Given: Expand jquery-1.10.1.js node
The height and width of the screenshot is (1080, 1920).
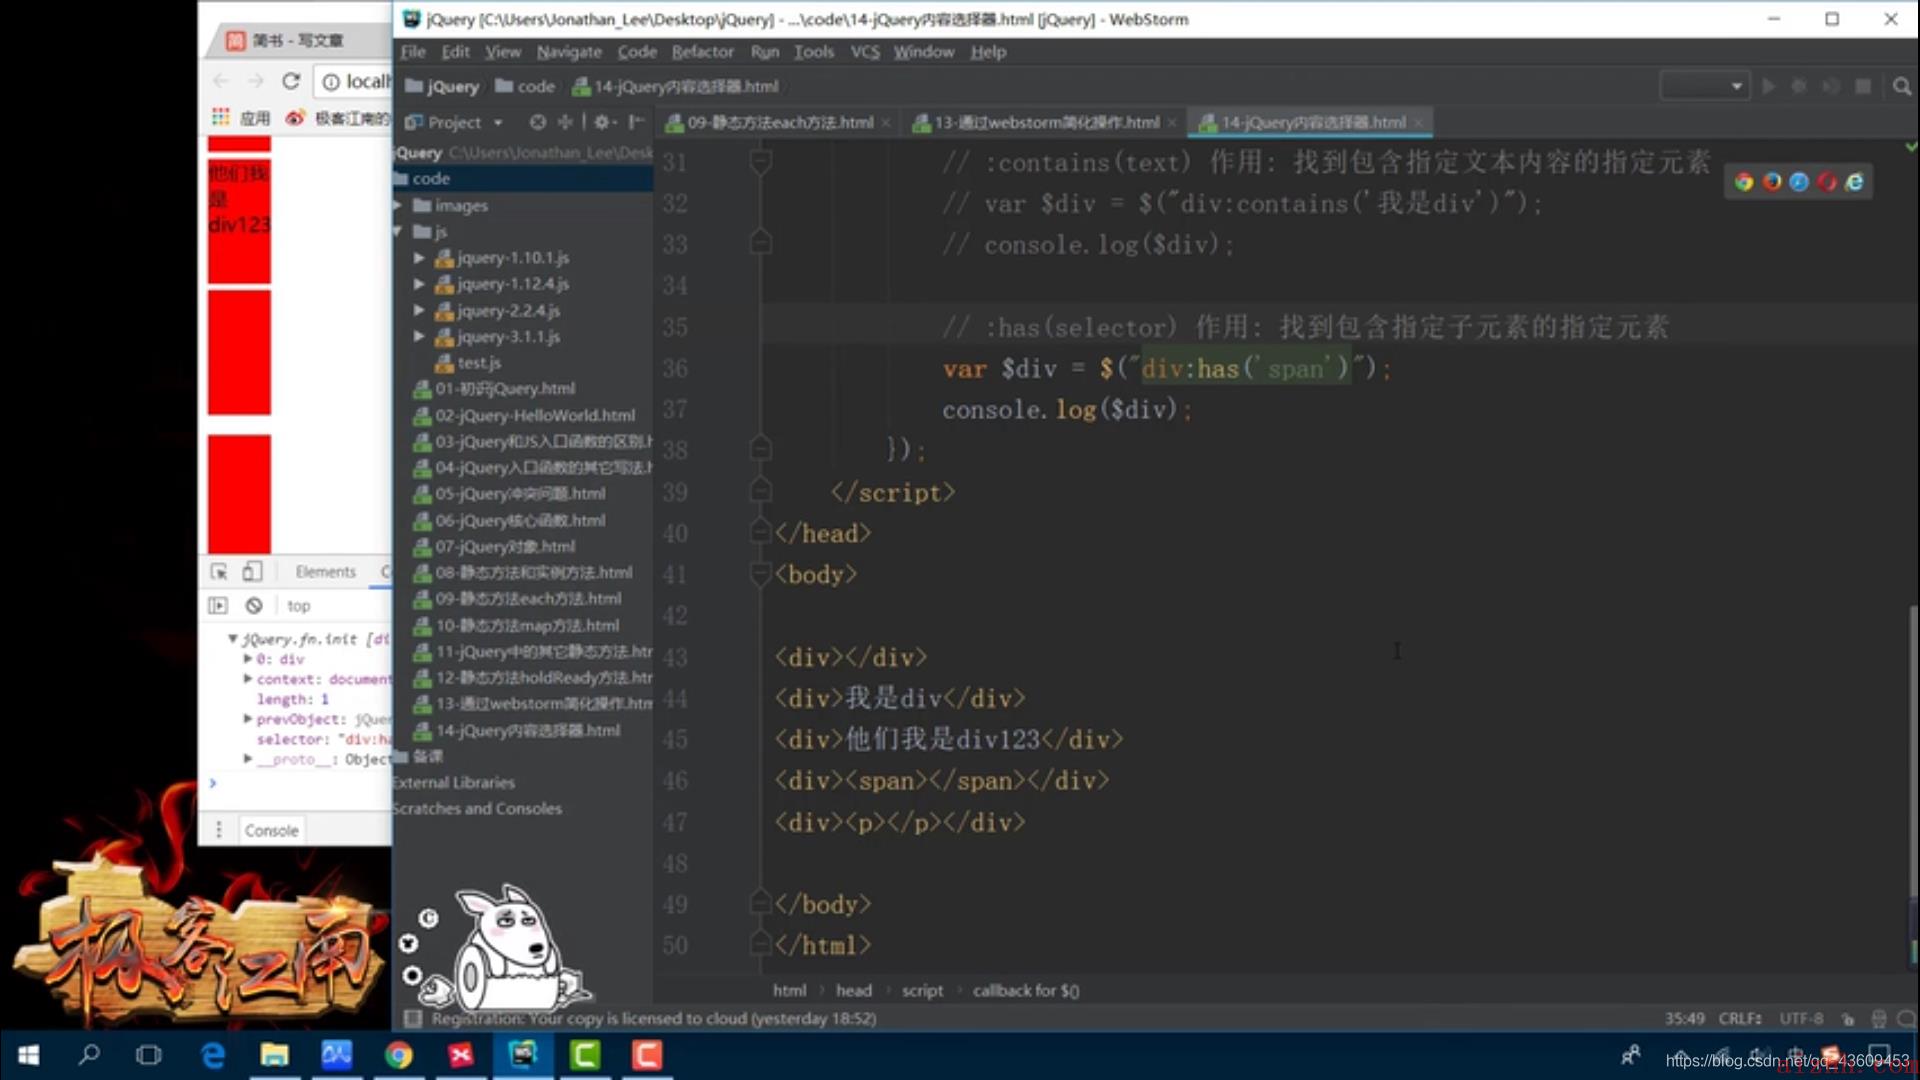Looking at the screenshot, I should tap(419, 257).
